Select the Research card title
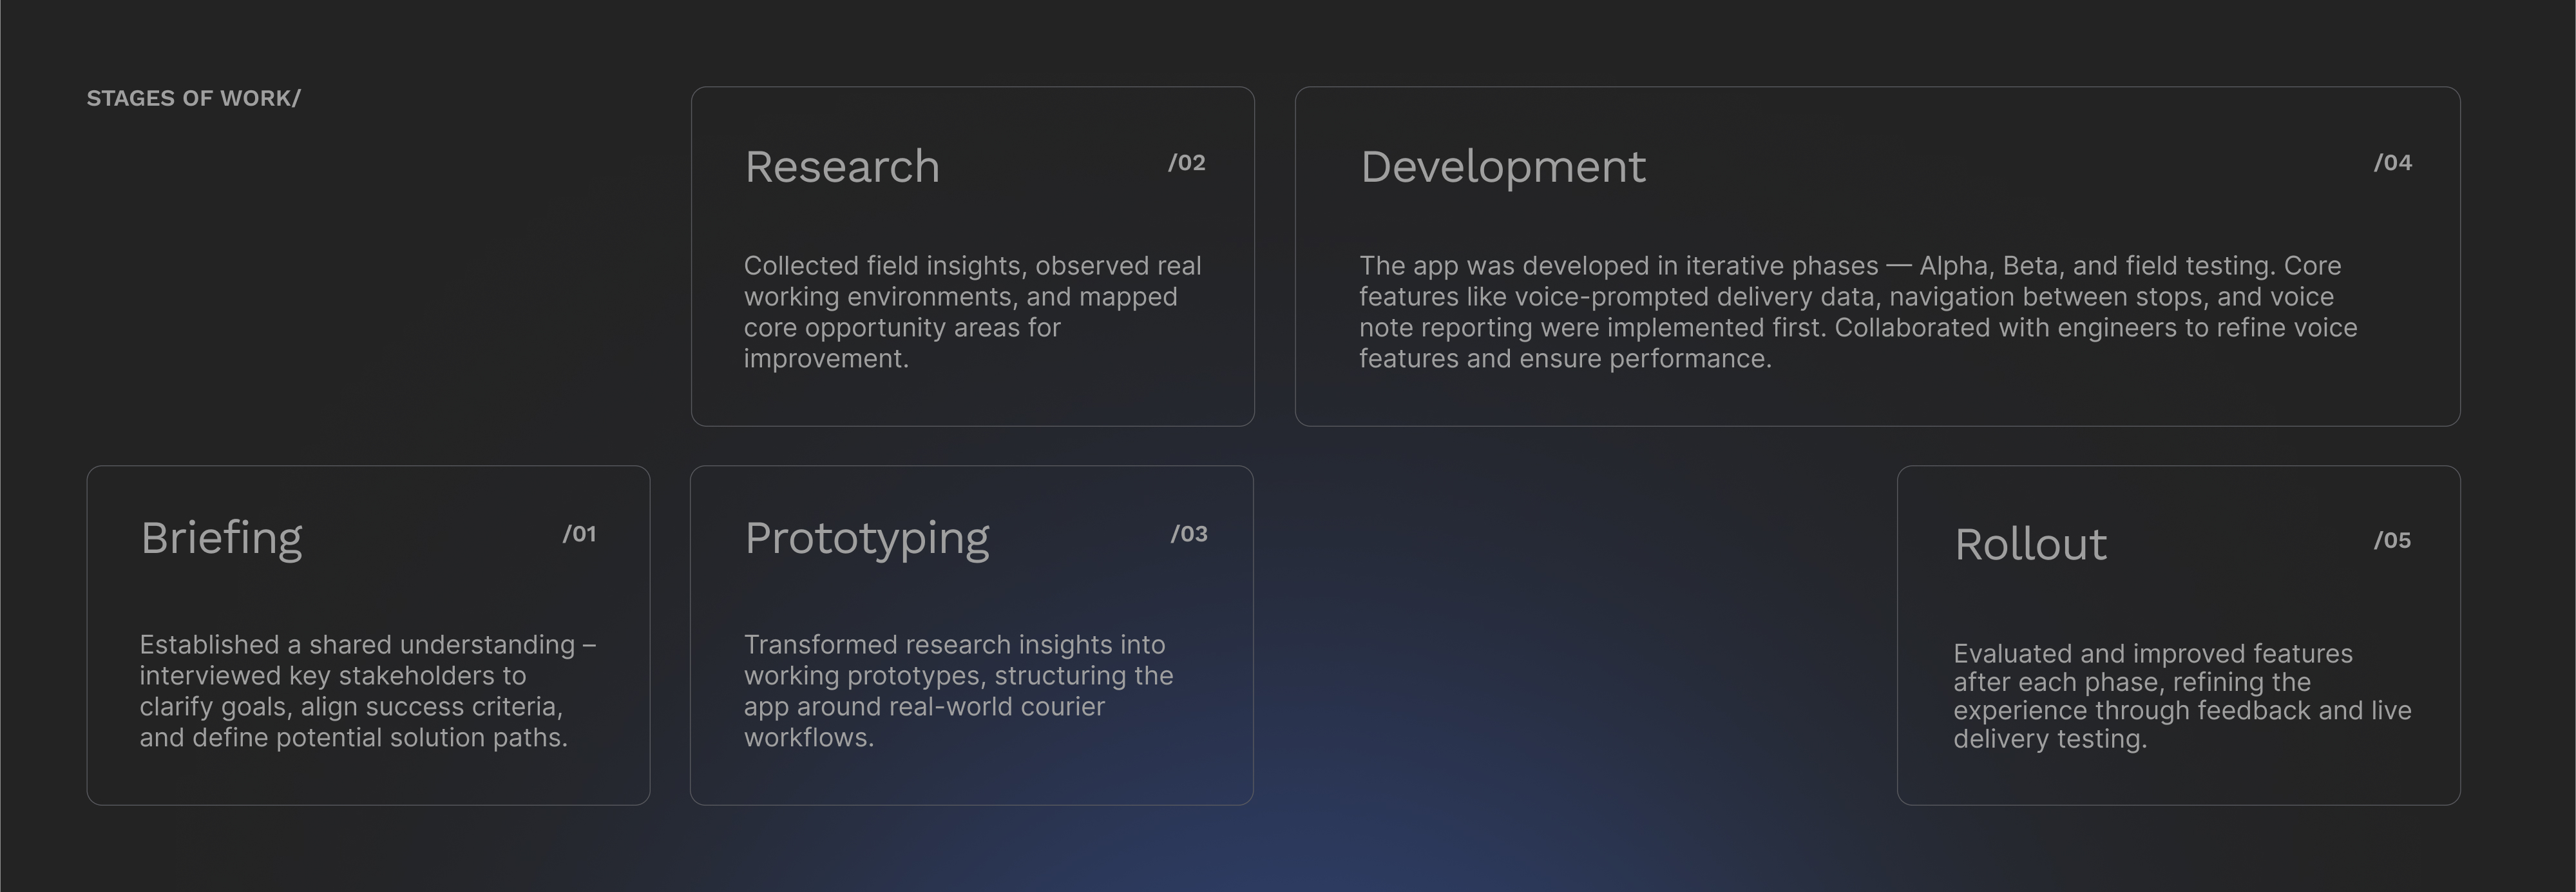Image resolution: width=2576 pixels, height=892 pixels. pyautogui.click(x=842, y=166)
